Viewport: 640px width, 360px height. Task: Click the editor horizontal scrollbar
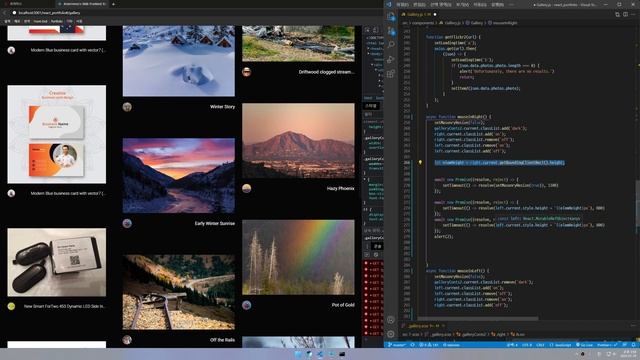tap(478, 319)
